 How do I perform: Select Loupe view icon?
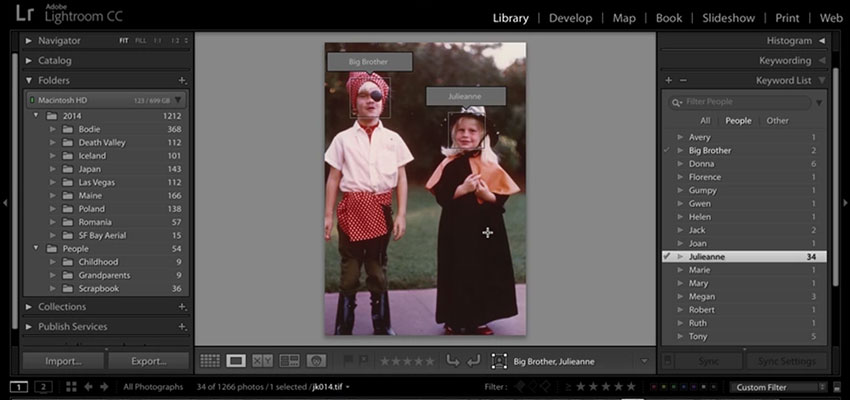tap(236, 361)
